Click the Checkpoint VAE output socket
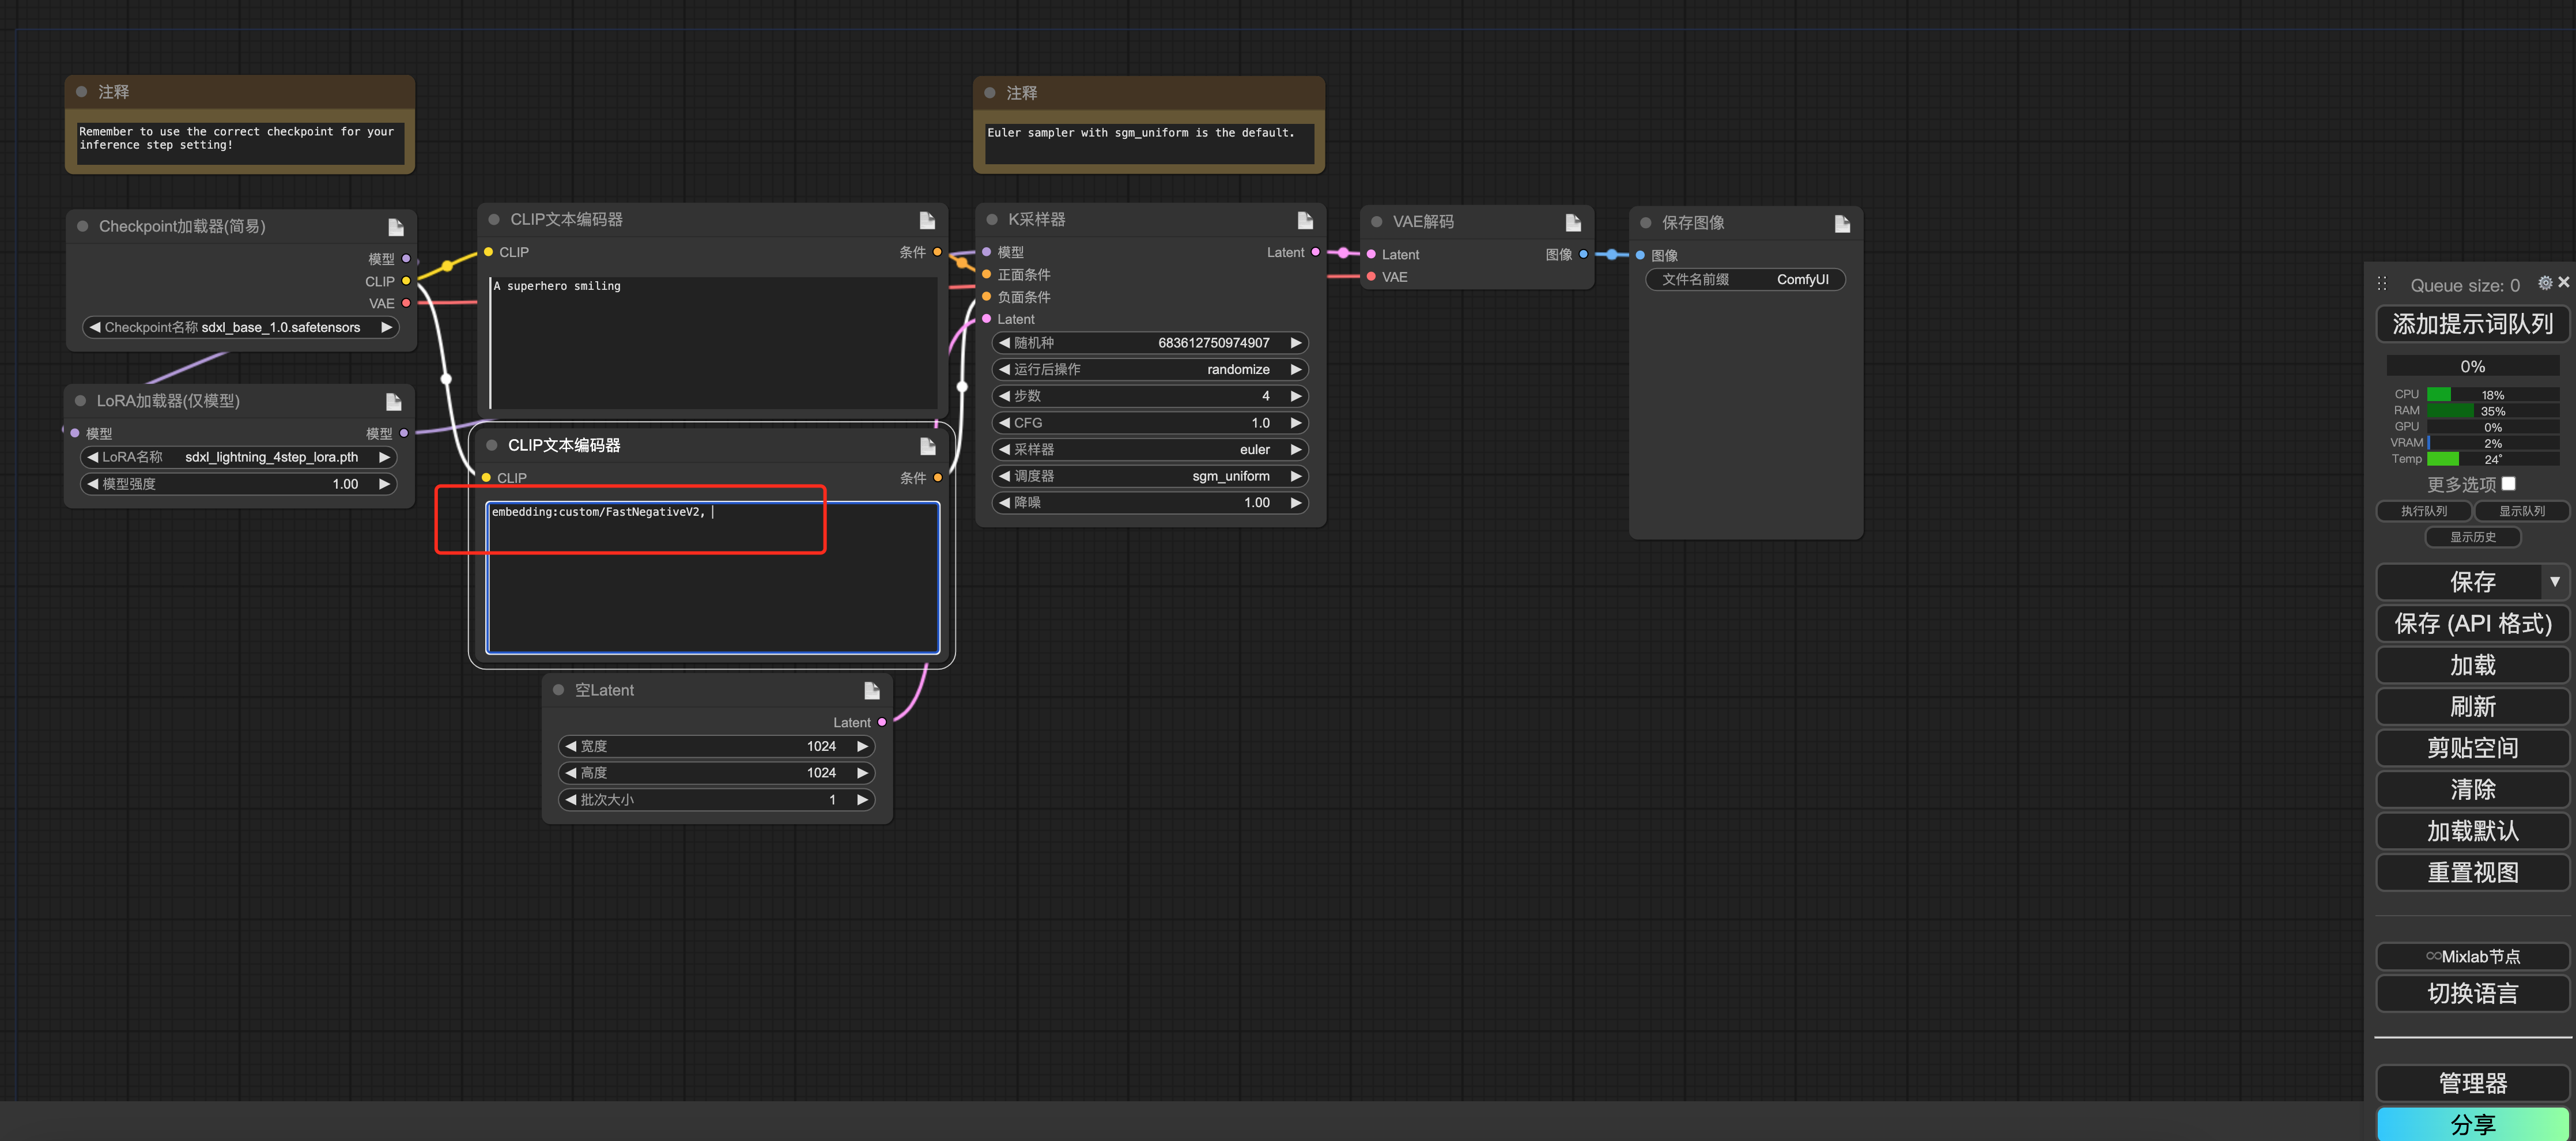The height and width of the screenshot is (1141, 2576). point(406,304)
